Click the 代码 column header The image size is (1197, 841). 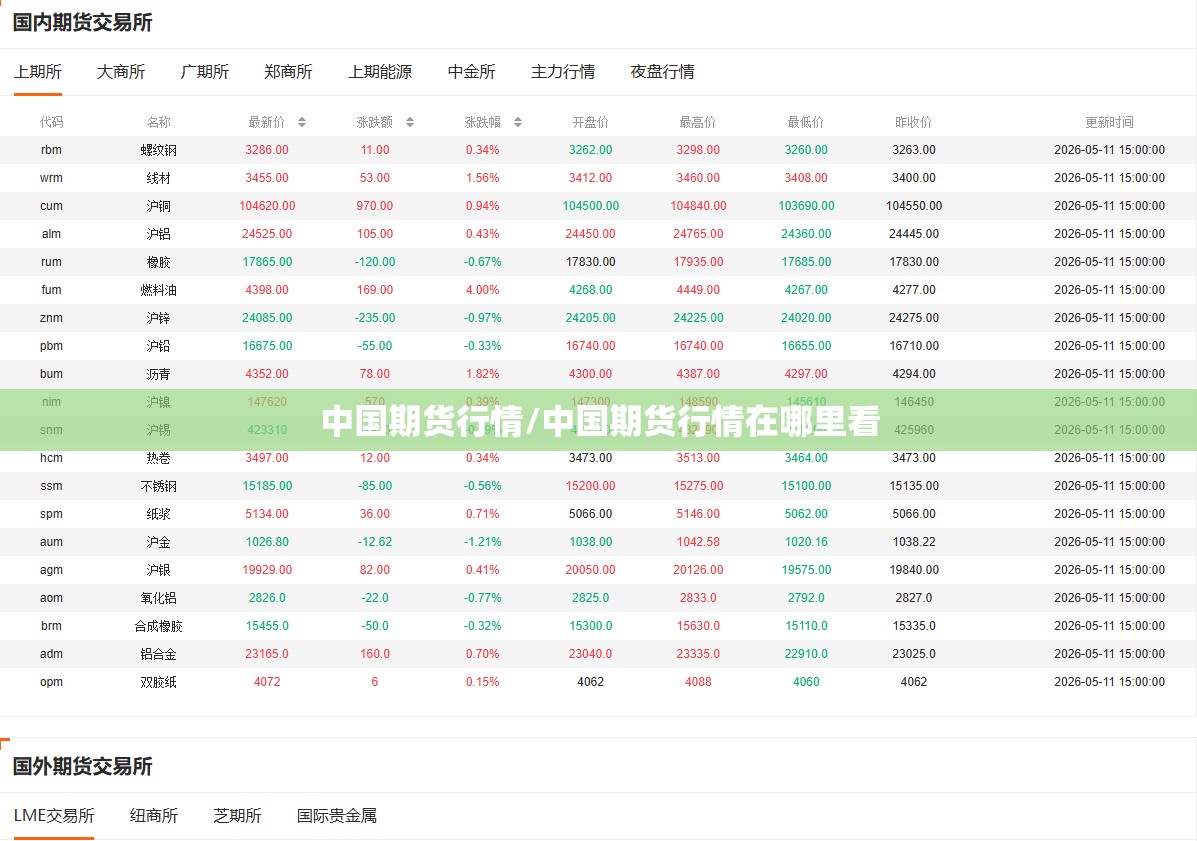pos(51,122)
